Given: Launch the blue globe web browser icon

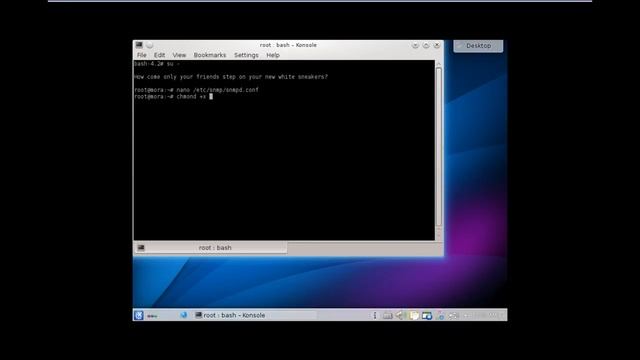Looking at the screenshot, I should [183, 315].
